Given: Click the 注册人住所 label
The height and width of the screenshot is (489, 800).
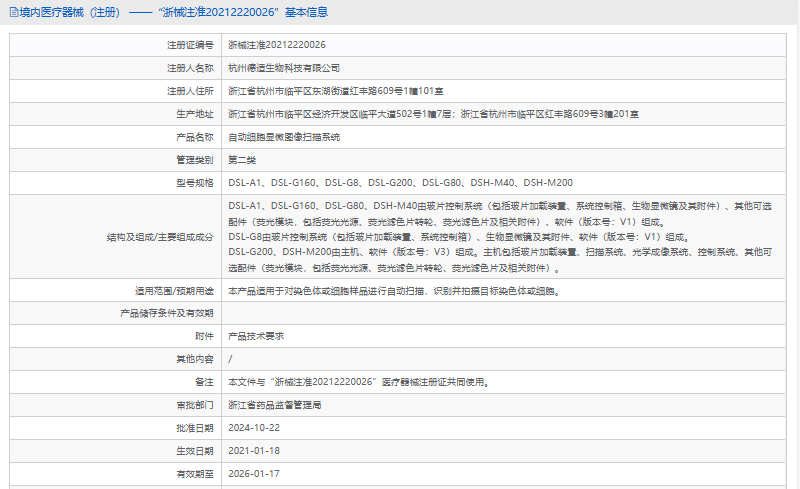Looking at the screenshot, I should 190,91.
